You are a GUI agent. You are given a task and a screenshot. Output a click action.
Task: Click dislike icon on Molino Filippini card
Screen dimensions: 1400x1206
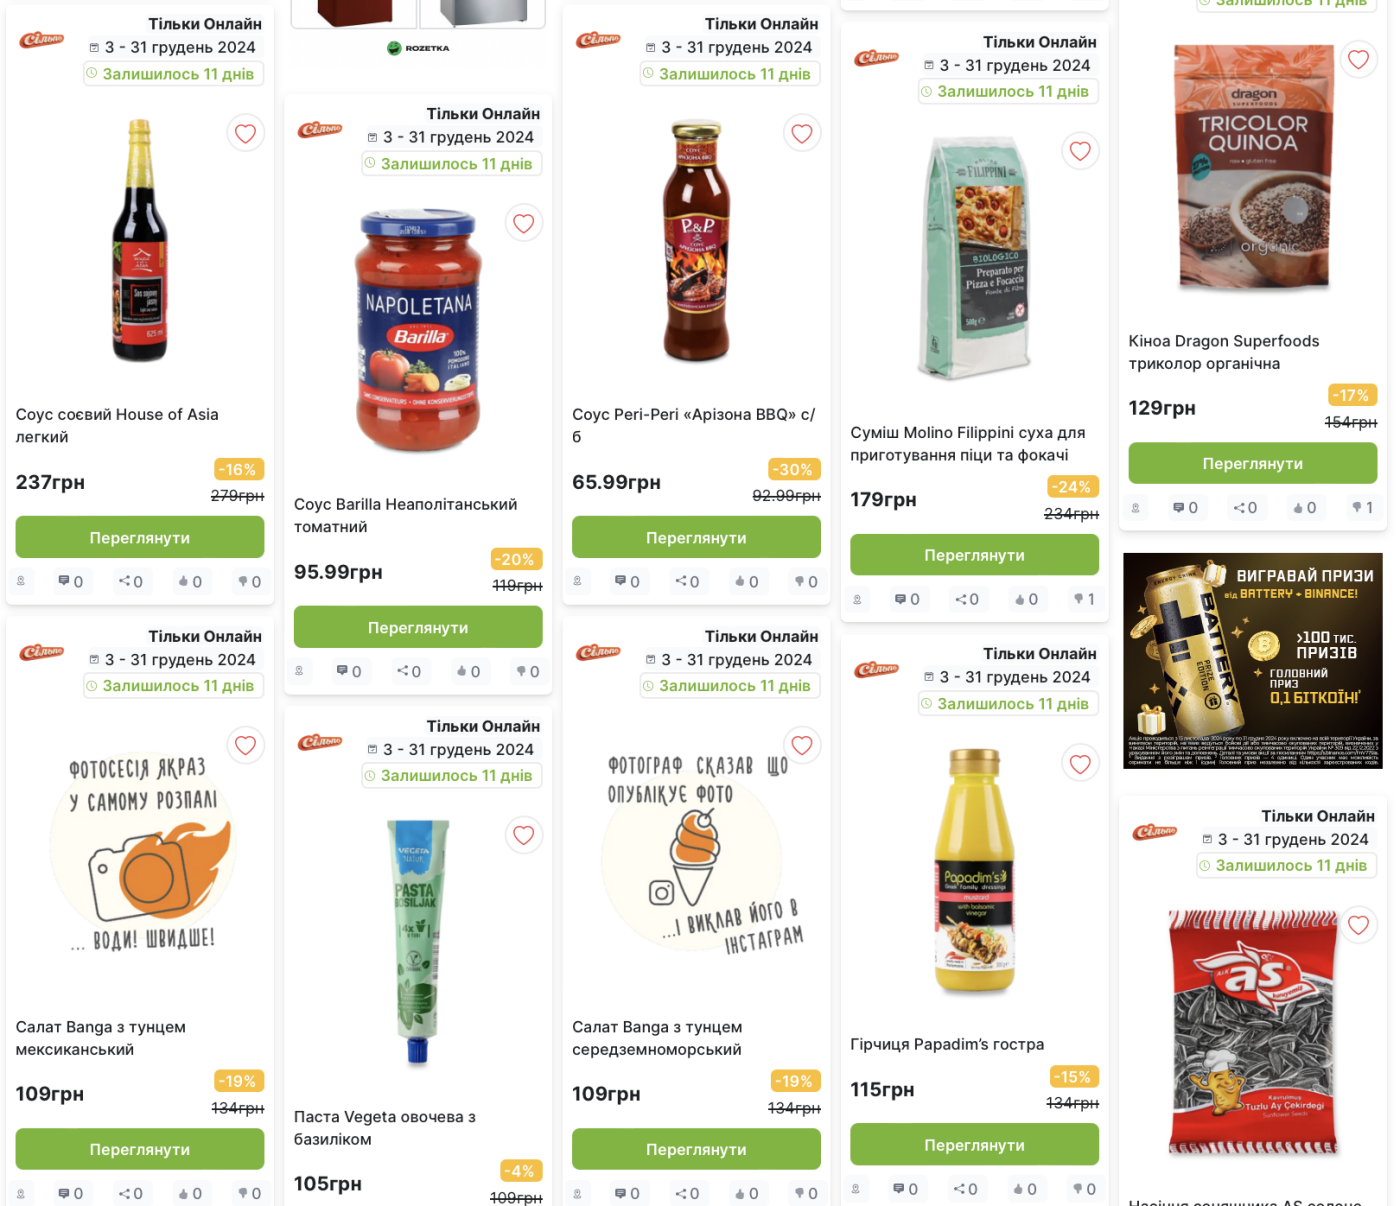pos(1084,599)
